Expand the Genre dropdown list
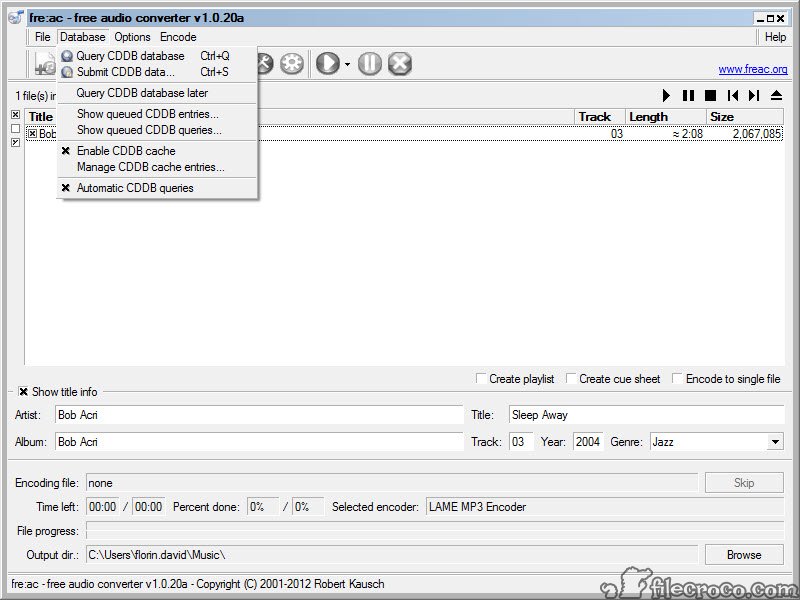 coord(775,442)
